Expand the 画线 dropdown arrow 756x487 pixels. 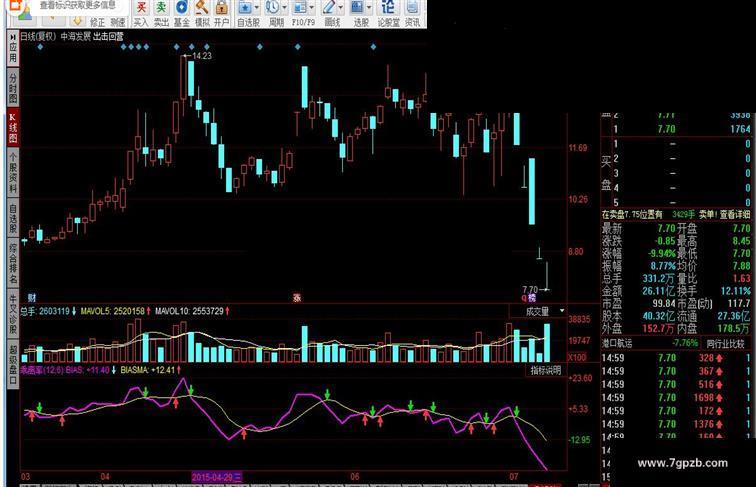[340, 8]
